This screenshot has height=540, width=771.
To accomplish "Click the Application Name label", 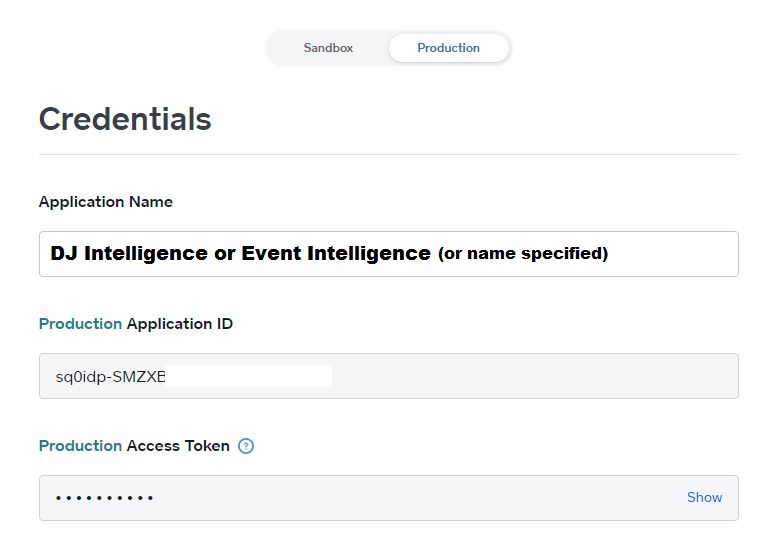I will (106, 202).
